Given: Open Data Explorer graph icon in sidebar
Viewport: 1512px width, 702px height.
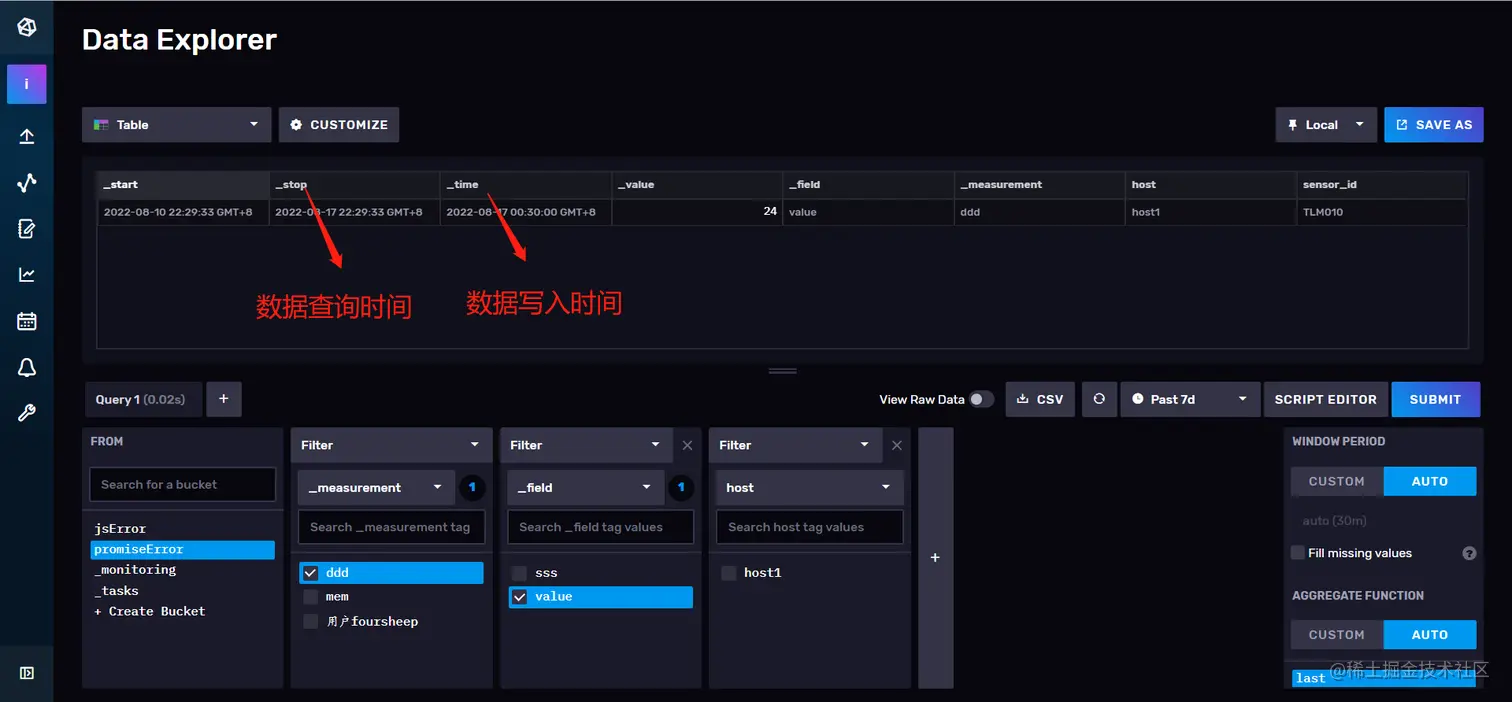Looking at the screenshot, I should [27, 183].
